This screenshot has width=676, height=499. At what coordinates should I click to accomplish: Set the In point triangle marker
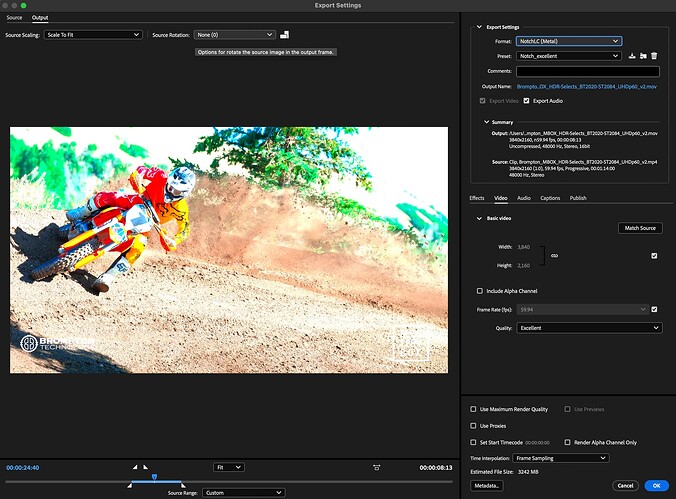click(135, 467)
